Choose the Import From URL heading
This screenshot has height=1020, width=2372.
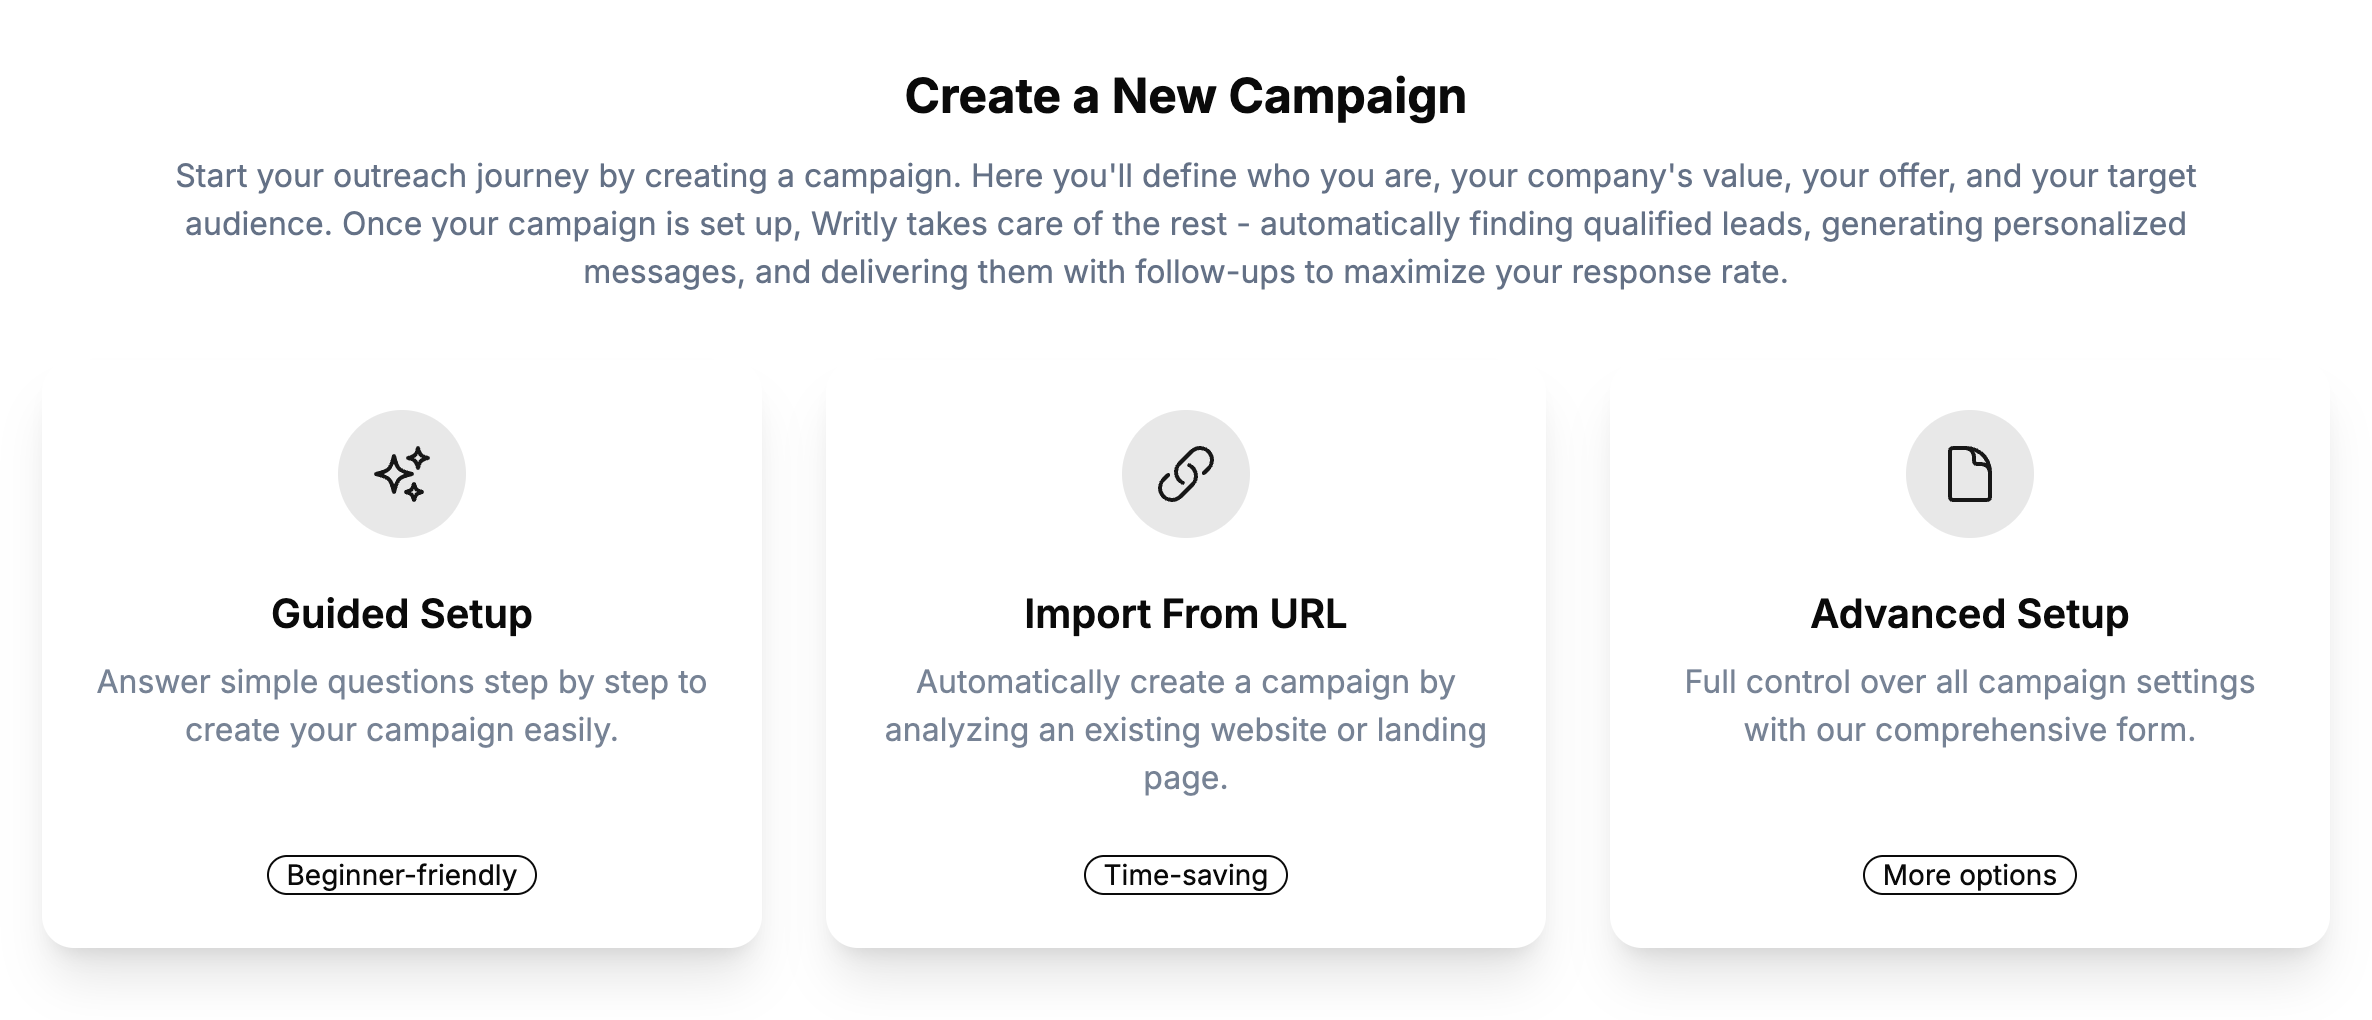click(1186, 614)
